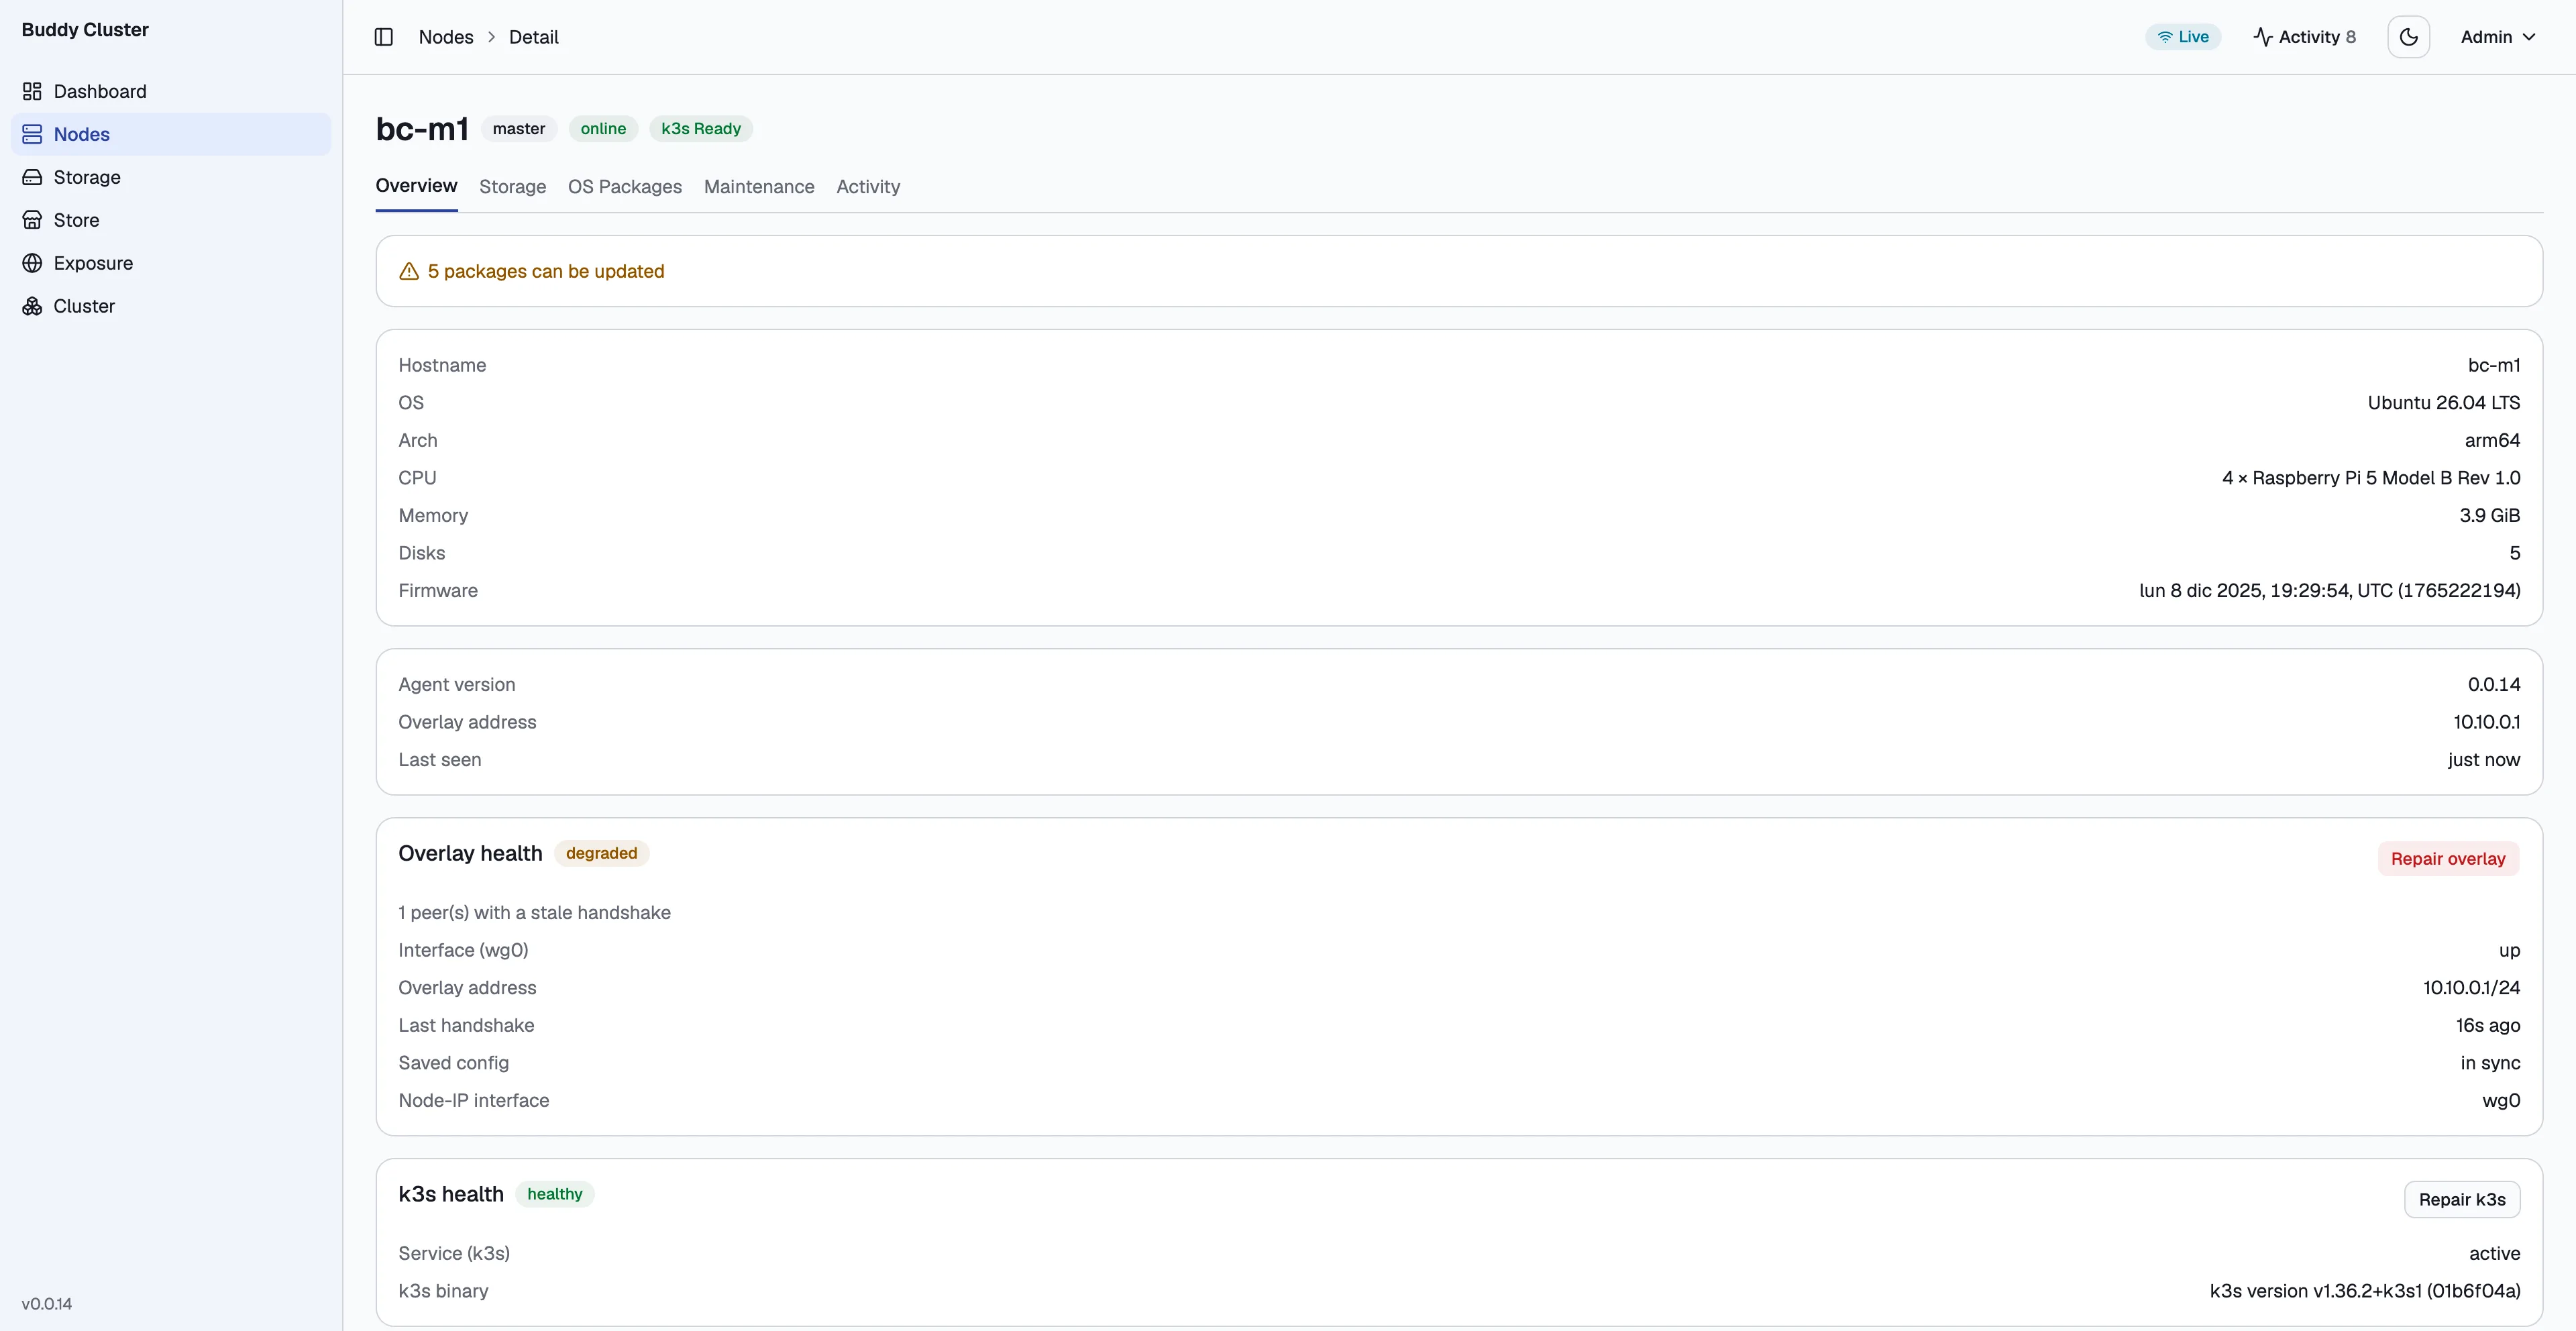Click the master role badge
2576x1331 pixels.
click(519, 129)
